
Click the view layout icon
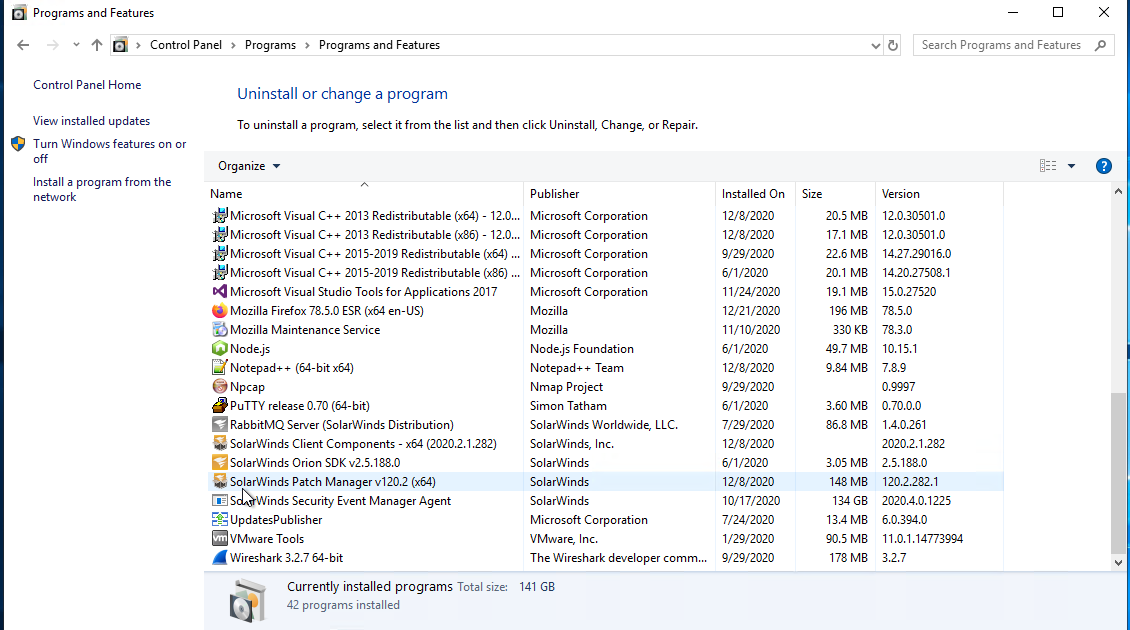[x=1048, y=166]
